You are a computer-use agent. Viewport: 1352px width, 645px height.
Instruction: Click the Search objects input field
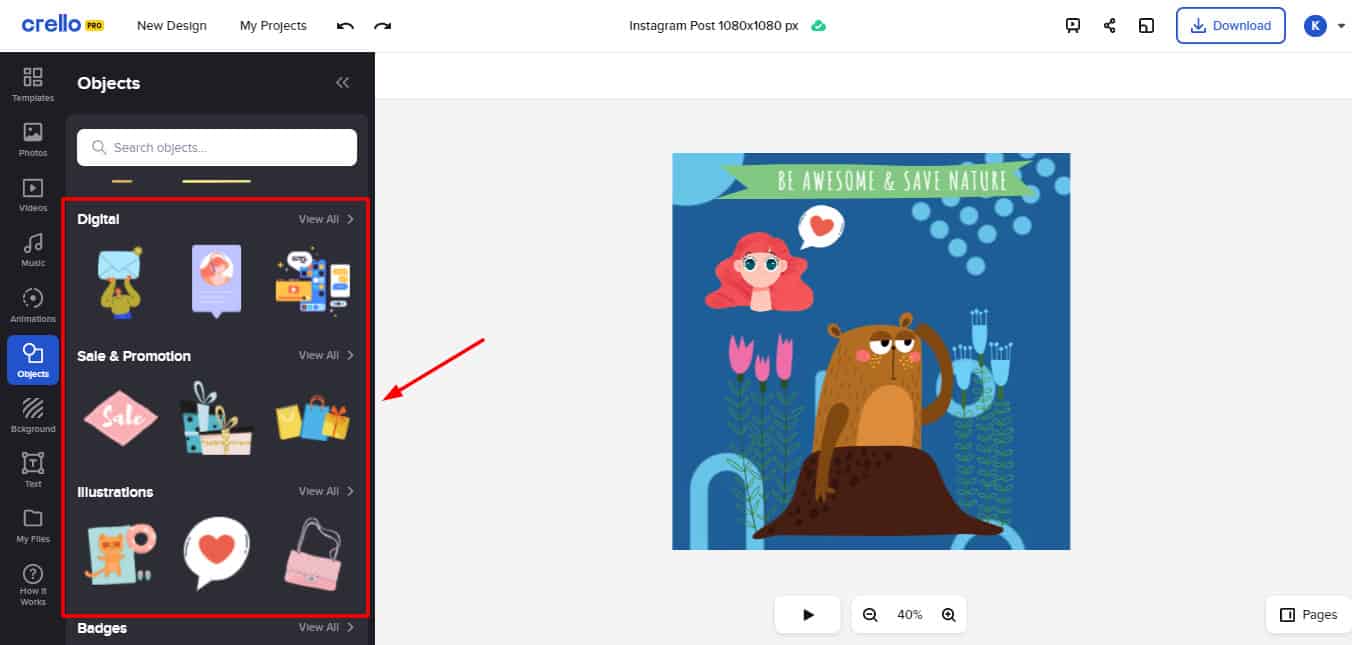pos(217,147)
